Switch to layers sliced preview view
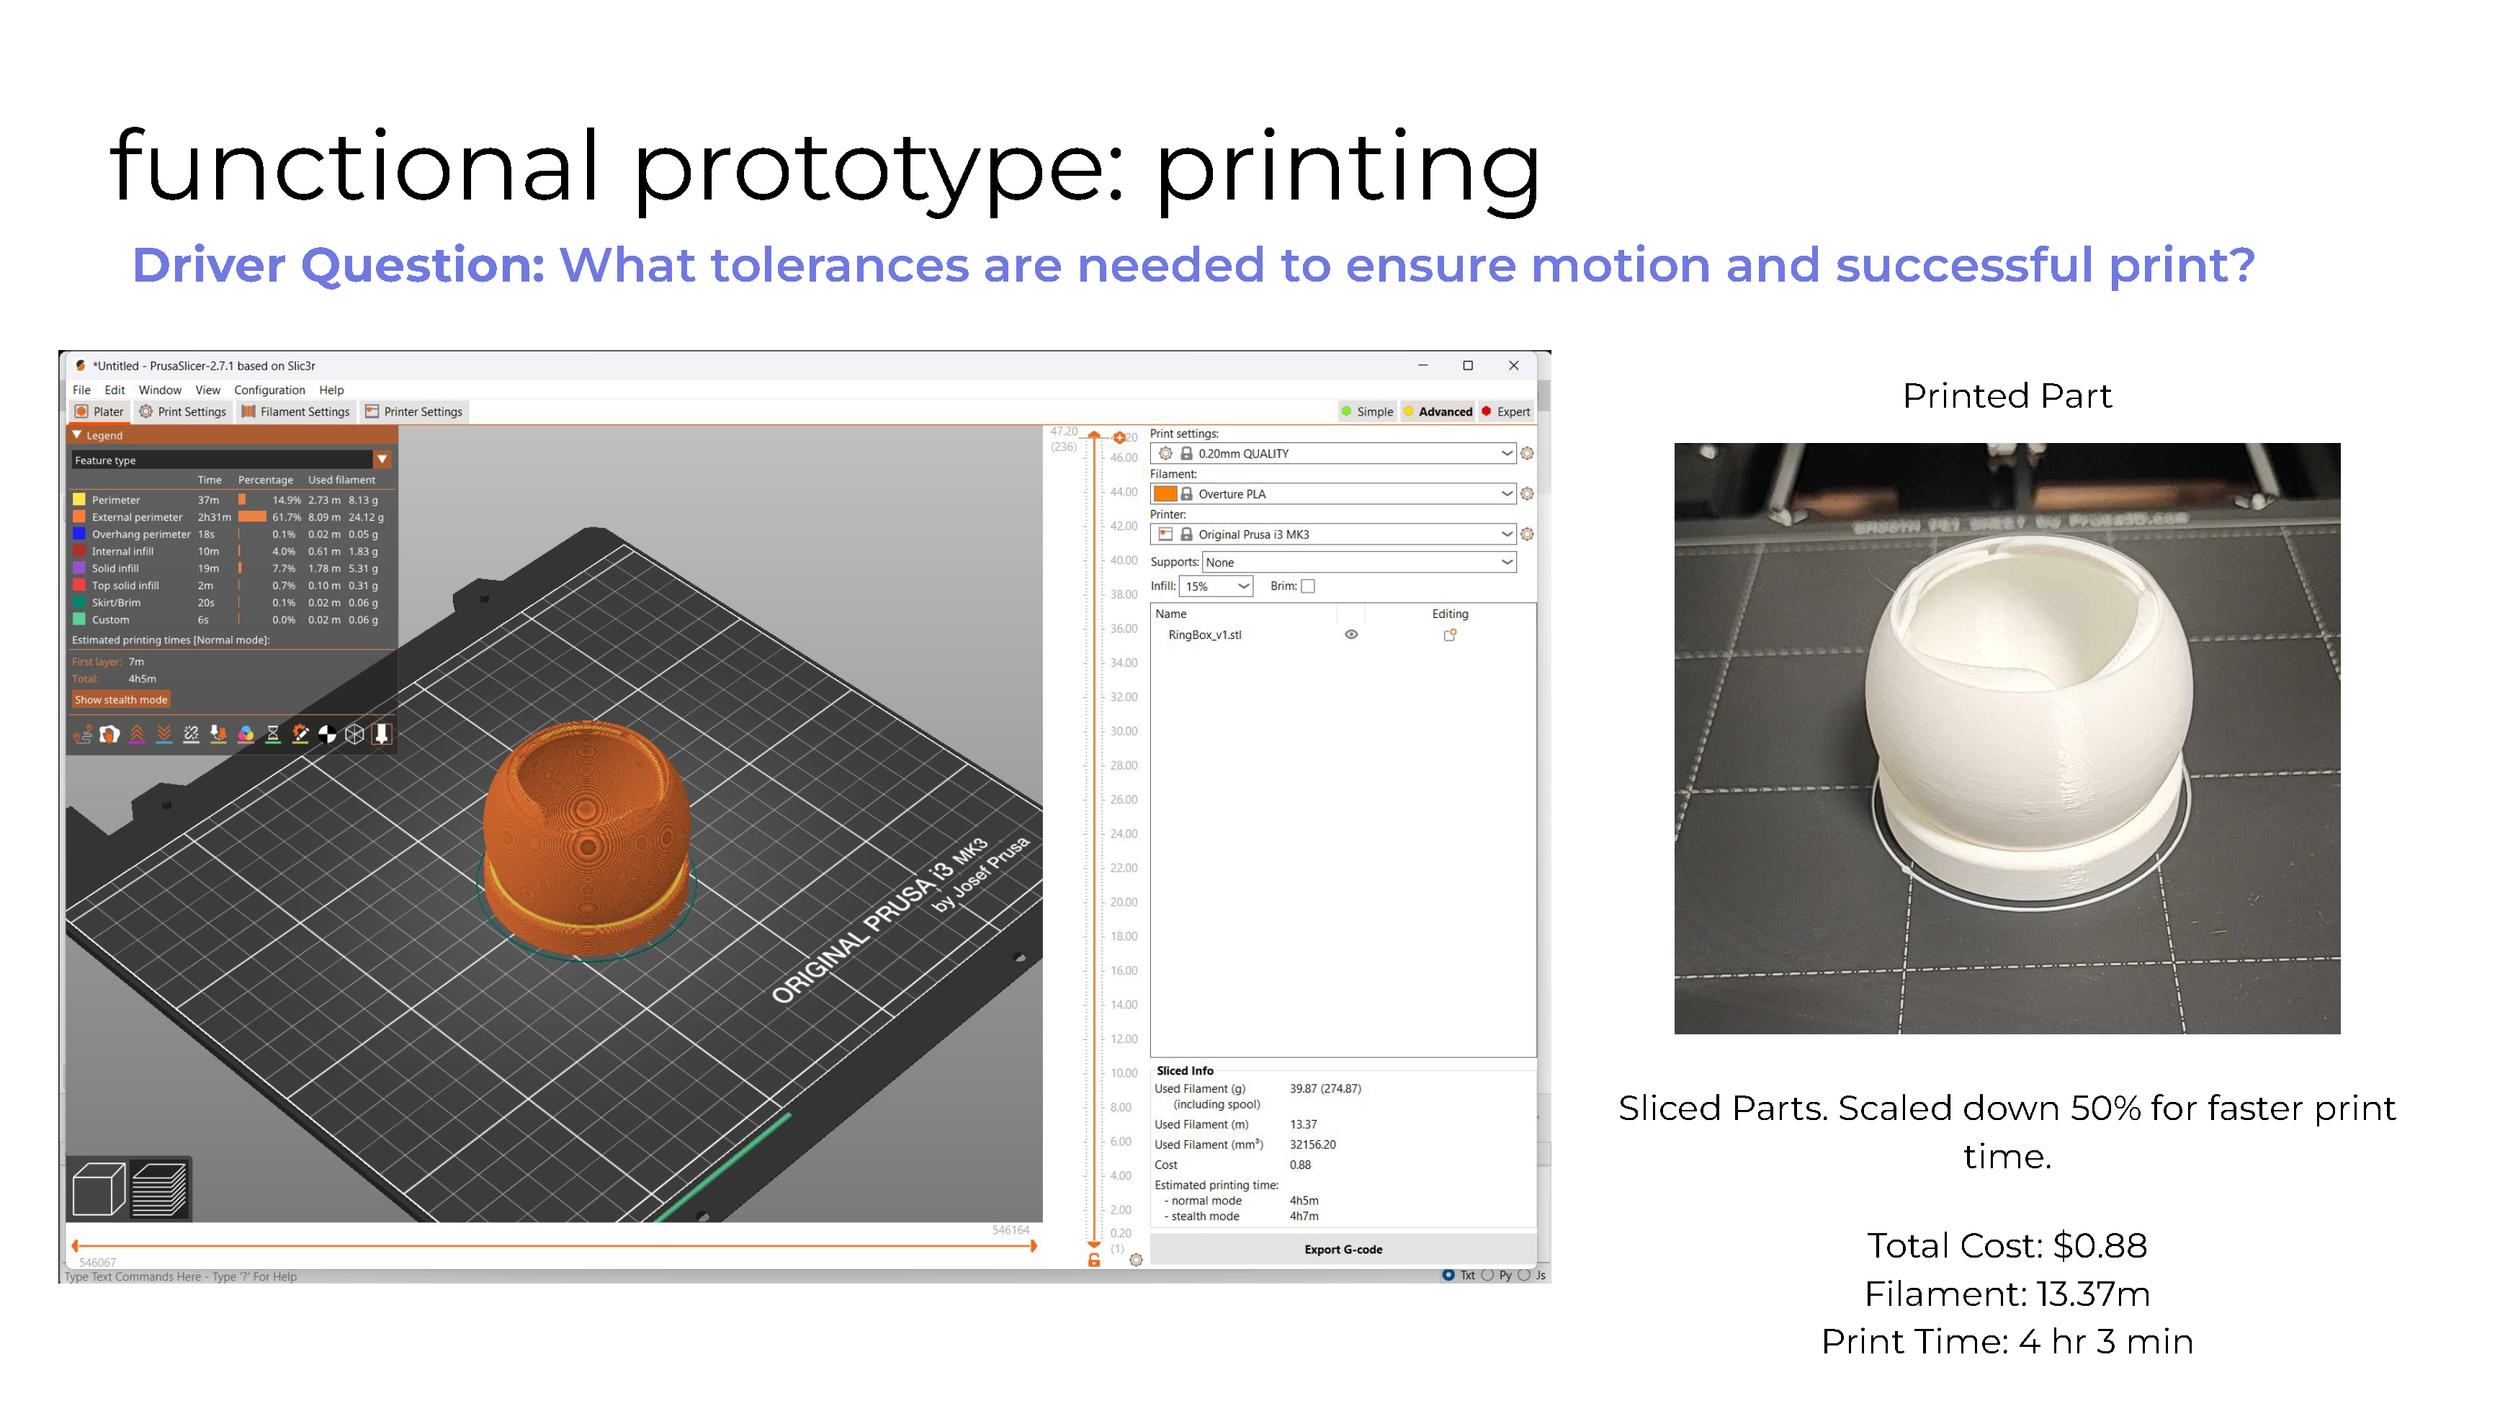 pyautogui.click(x=159, y=1189)
